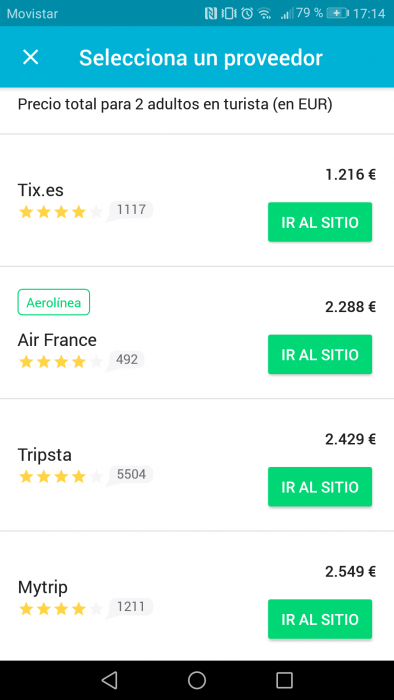Open Tripsta review count bubble 5504
The height and width of the screenshot is (700, 394).
[130, 475]
